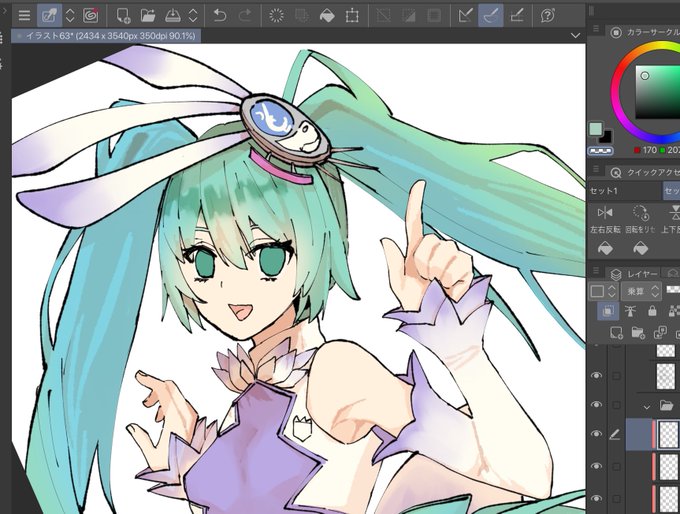Select the layer thumbnail directly above the folder
This screenshot has height=514, width=680.
666,376
